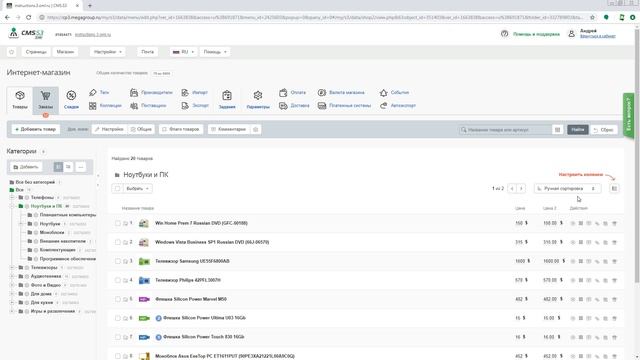Image resolution: width=640 pixels, height=360 pixels.
Task: Open the RU language dropdown
Action: tap(183, 52)
